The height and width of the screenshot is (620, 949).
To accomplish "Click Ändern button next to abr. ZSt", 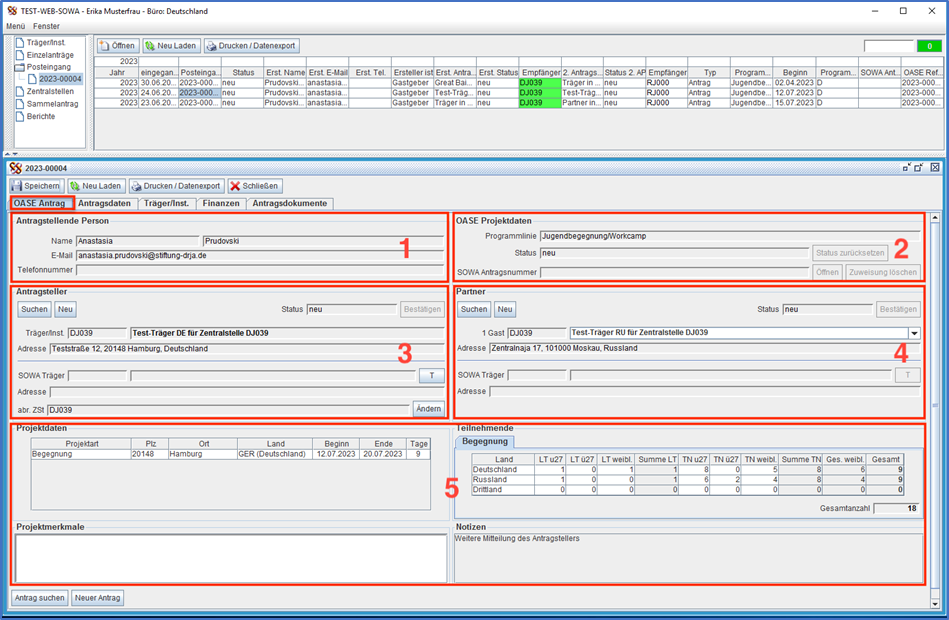I will coord(428,409).
